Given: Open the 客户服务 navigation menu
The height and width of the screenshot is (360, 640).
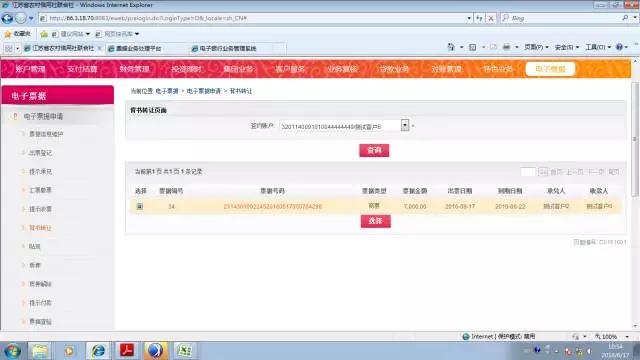Looking at the screenshot, I should pos(290,69).
